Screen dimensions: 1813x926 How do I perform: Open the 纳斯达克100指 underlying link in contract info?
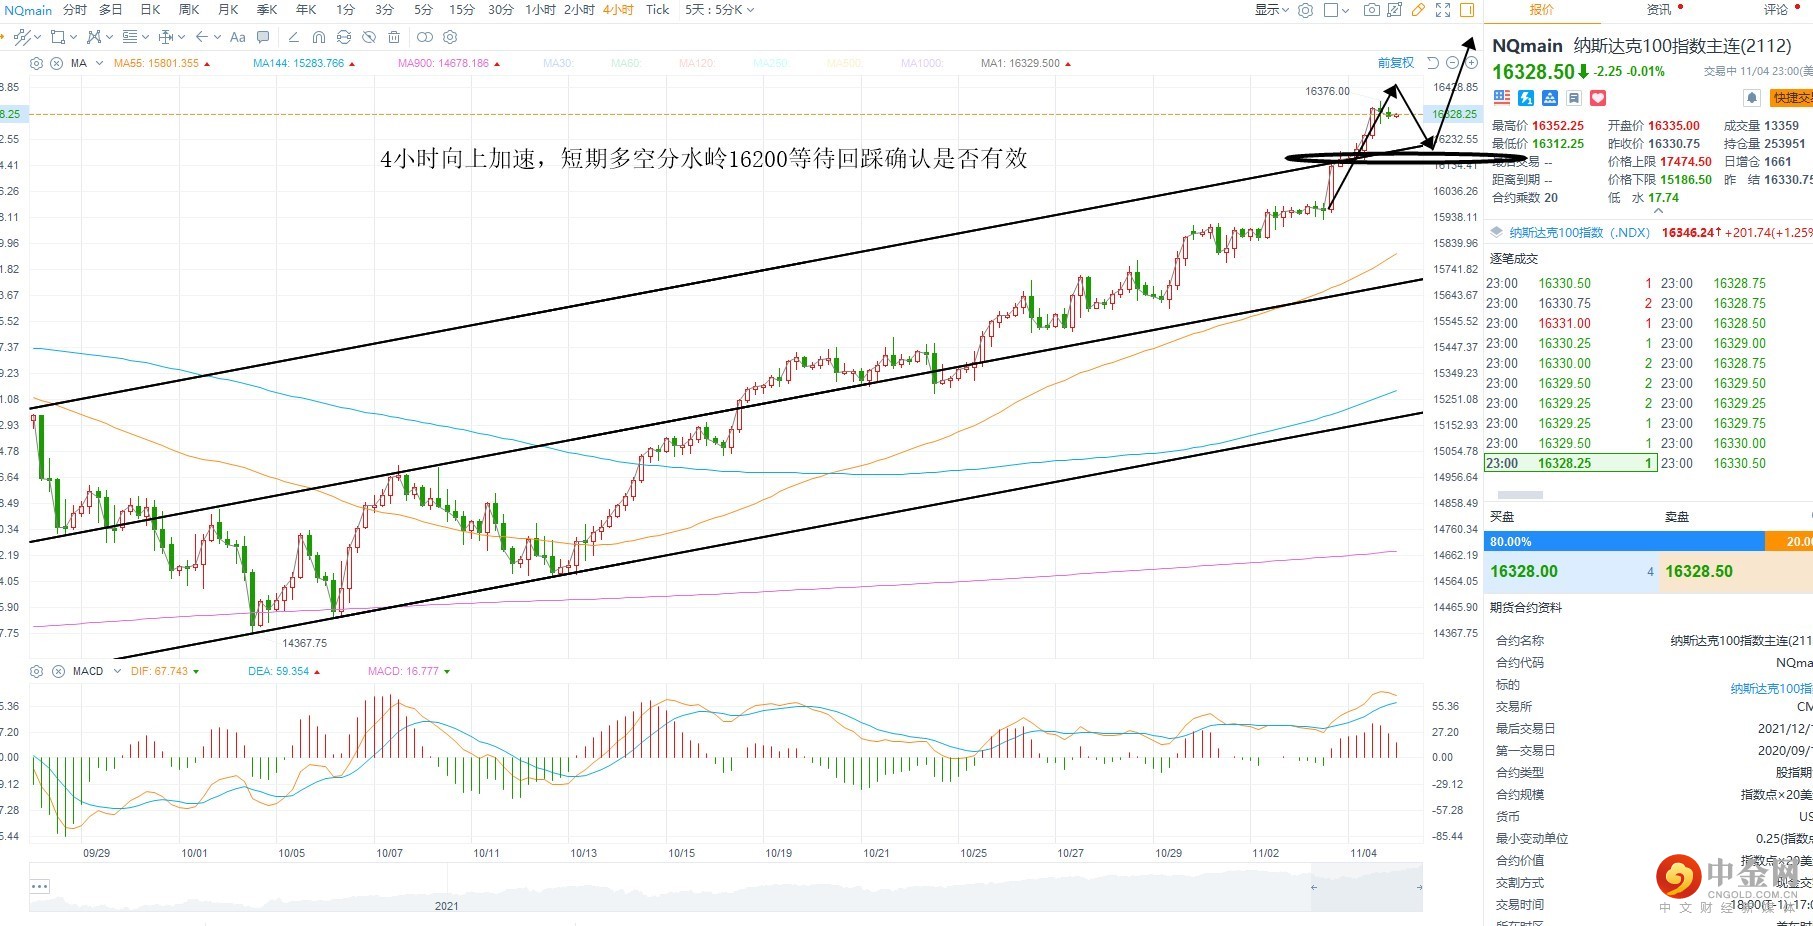coord(1771,689)
